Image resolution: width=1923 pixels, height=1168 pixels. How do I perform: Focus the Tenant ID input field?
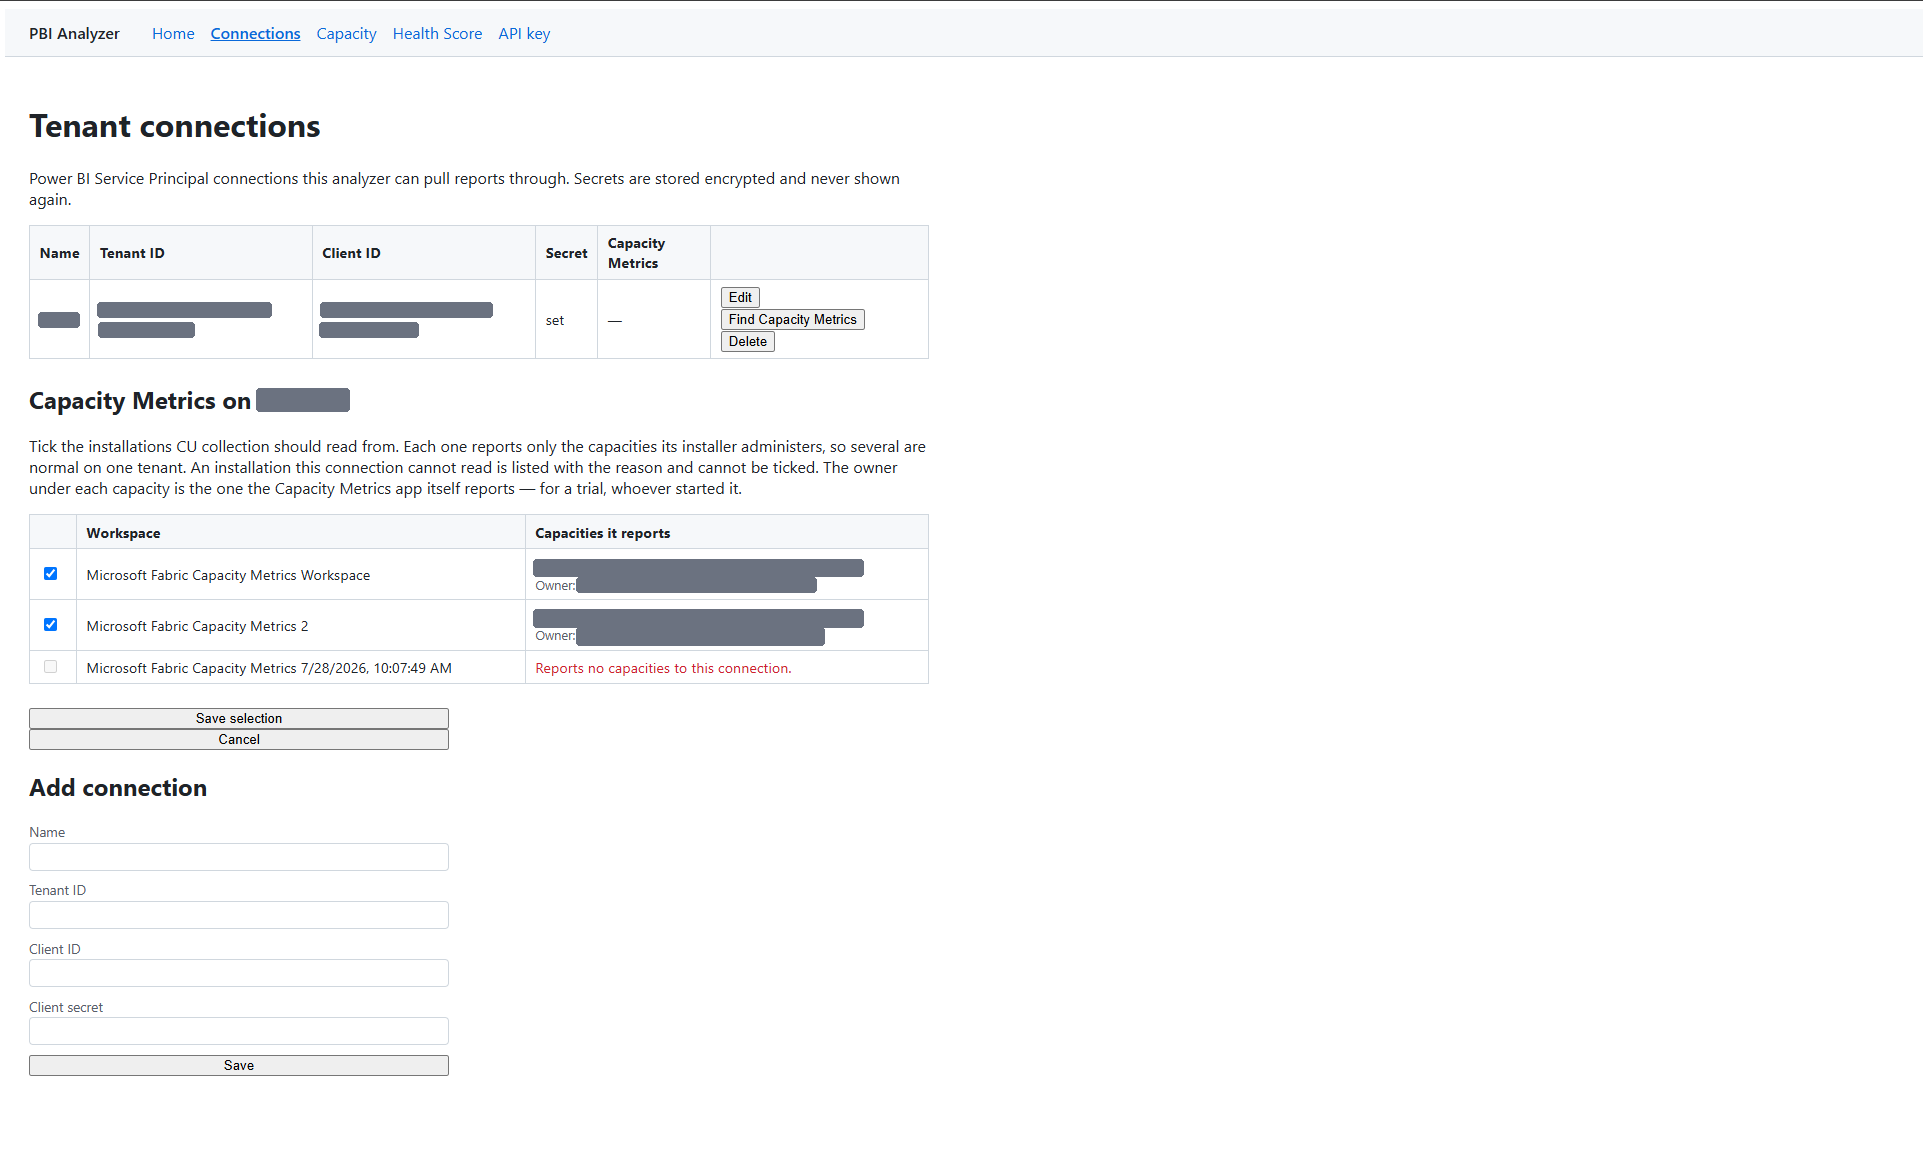239,915
